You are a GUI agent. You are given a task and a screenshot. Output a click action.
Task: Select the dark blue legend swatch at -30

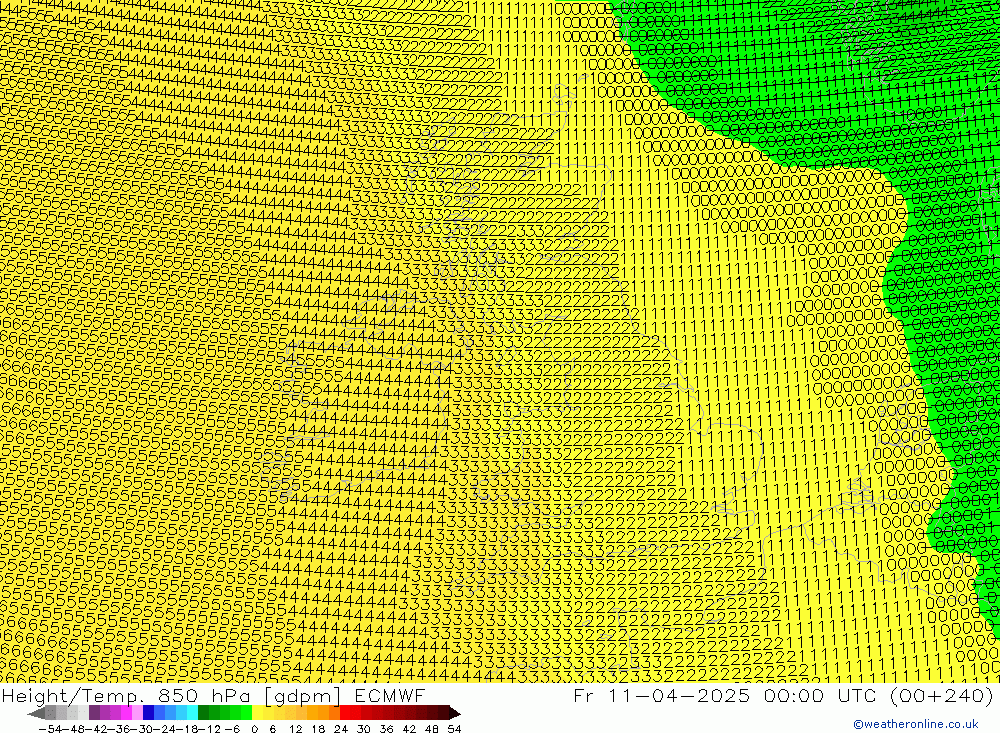point(149,713)
